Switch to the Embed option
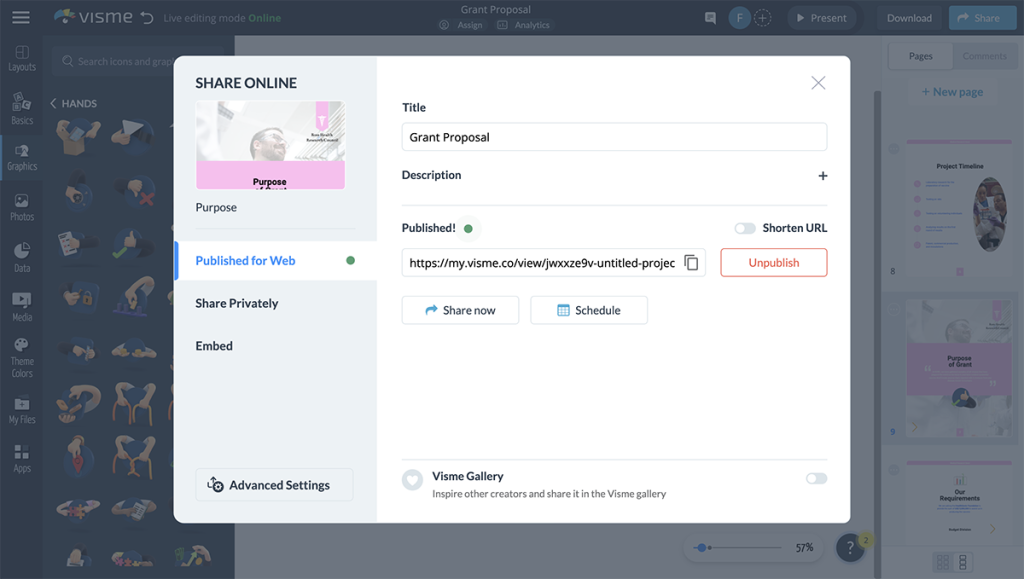Screen dimensions: 1024x579 (x=214, y=346)
